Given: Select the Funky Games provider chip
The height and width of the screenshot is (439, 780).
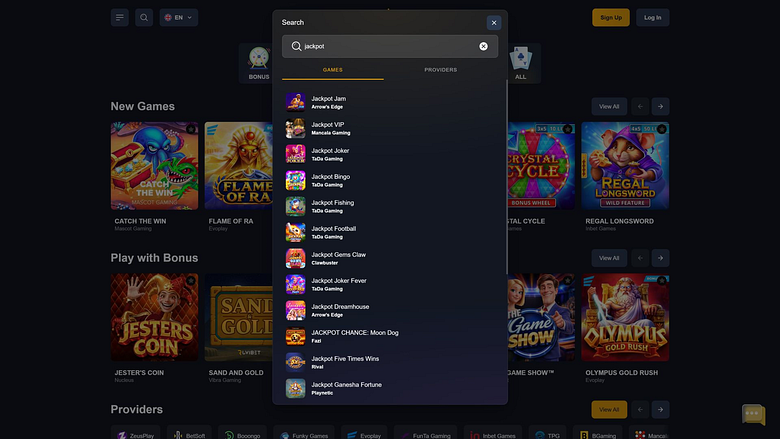Looking at the screenshot, I should pos(304,434).
